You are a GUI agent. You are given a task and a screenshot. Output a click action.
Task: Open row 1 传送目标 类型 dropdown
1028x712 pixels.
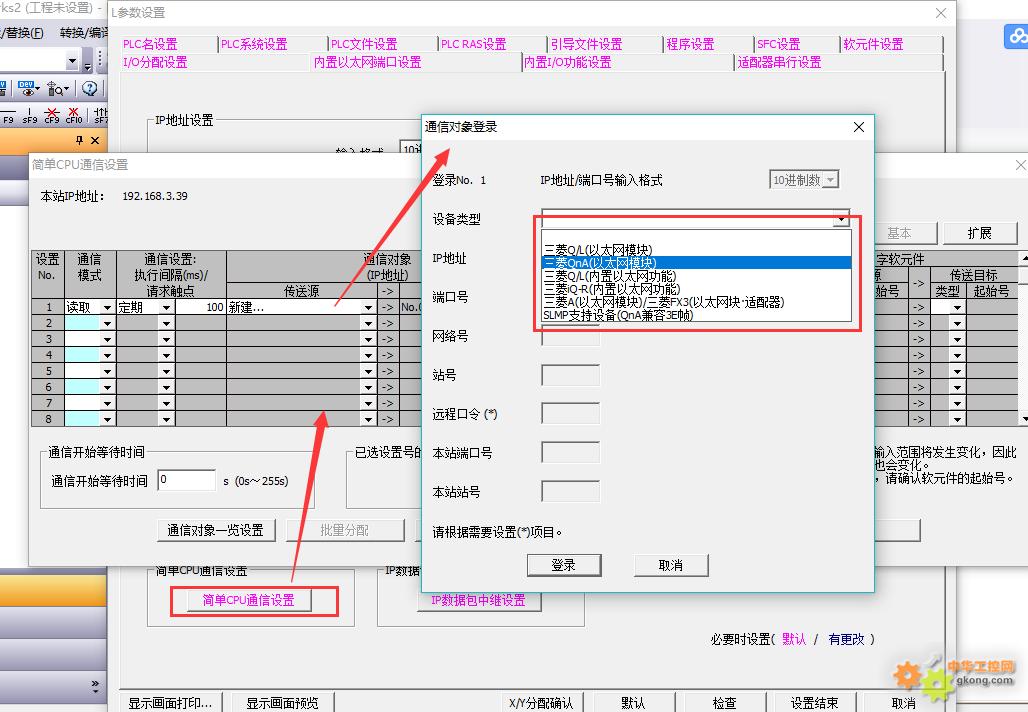957,307
